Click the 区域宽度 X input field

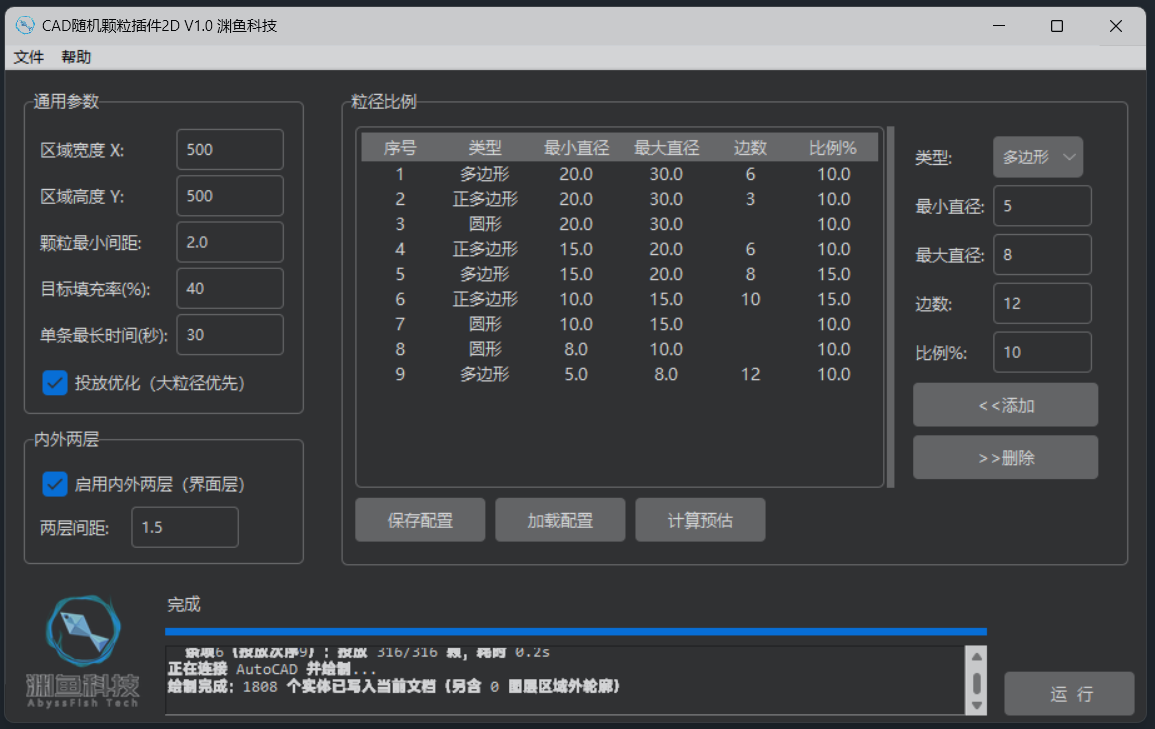pyautogui.click(x=230, y=149)
